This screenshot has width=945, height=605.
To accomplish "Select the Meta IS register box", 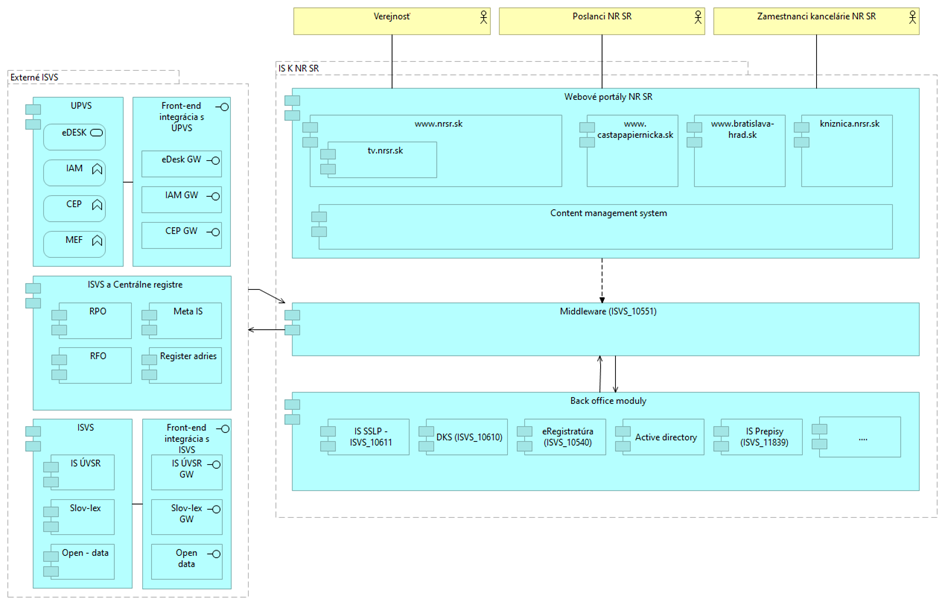I will click(x=185, y=321).
